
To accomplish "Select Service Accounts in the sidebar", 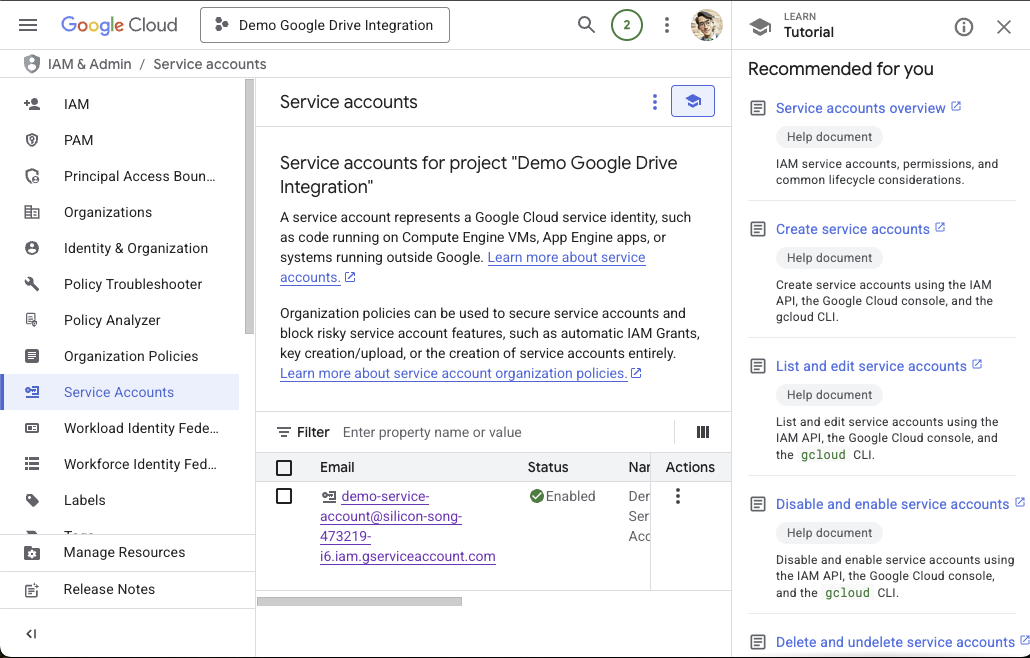I will (121, 392).
